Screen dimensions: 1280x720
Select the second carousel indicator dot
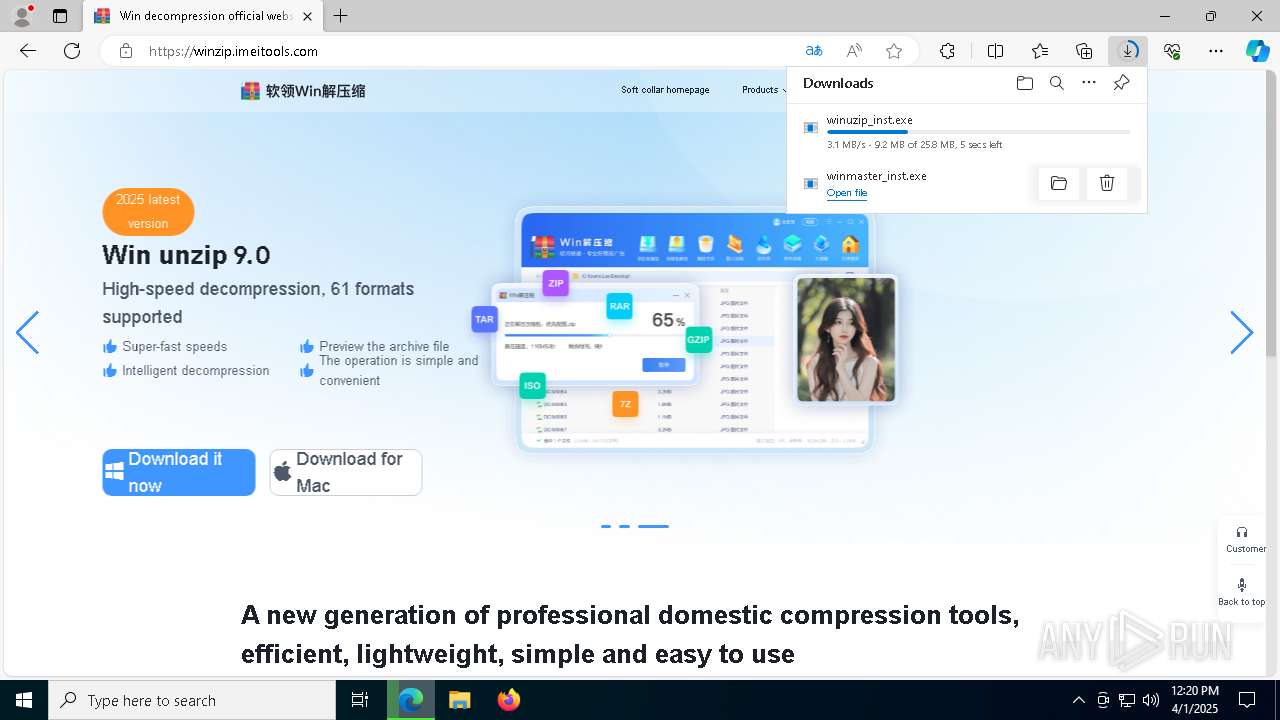624,526
